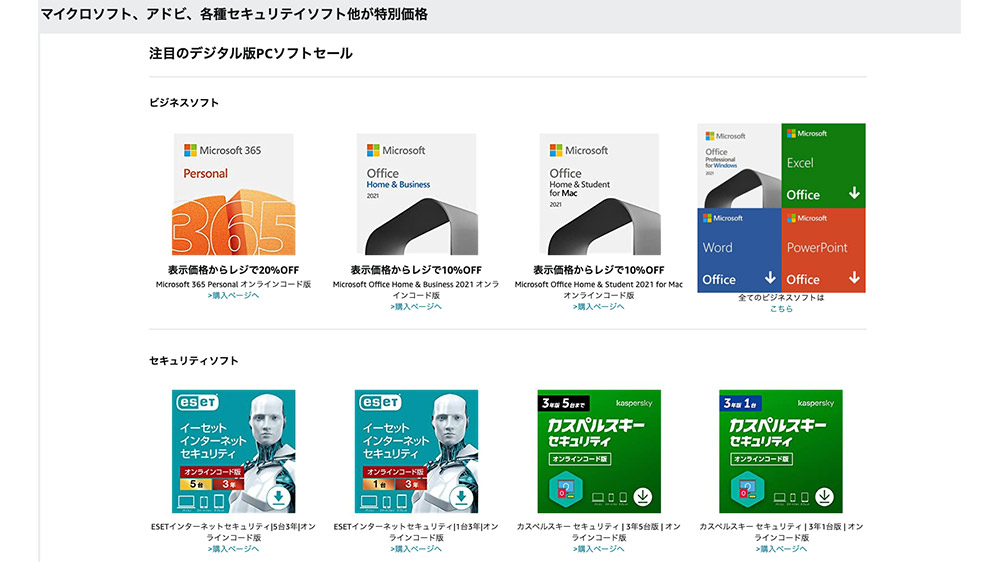Click the Office Home & Business 2021 title text
Viewport: 1000px width, 562px height.
(x=416, y=290)
